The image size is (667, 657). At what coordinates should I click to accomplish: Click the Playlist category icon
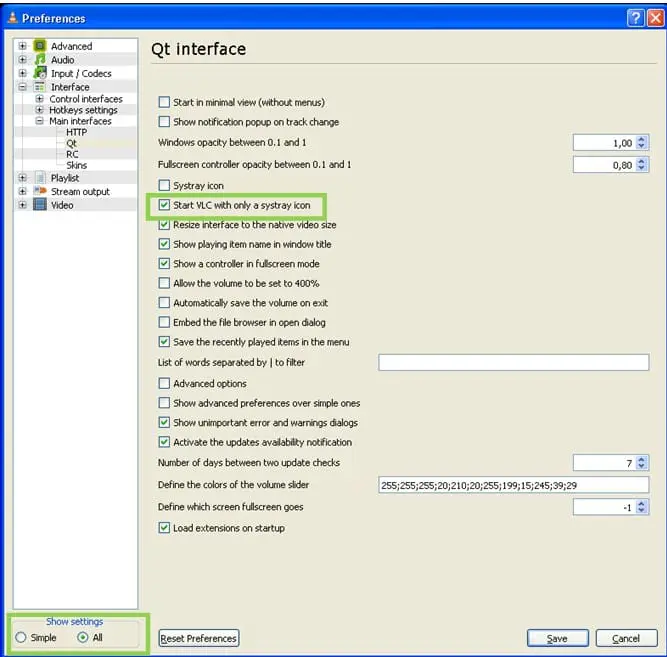40,178
